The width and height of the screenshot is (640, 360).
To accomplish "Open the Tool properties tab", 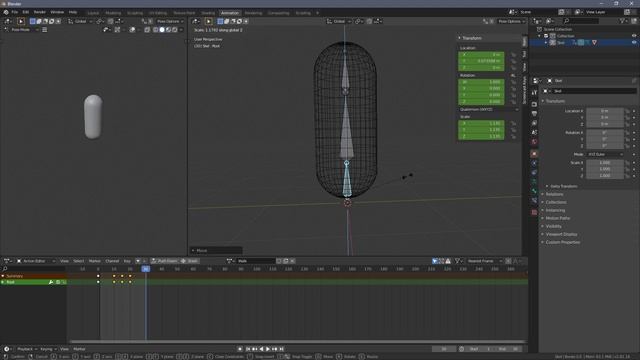I will tap(534, 93).
